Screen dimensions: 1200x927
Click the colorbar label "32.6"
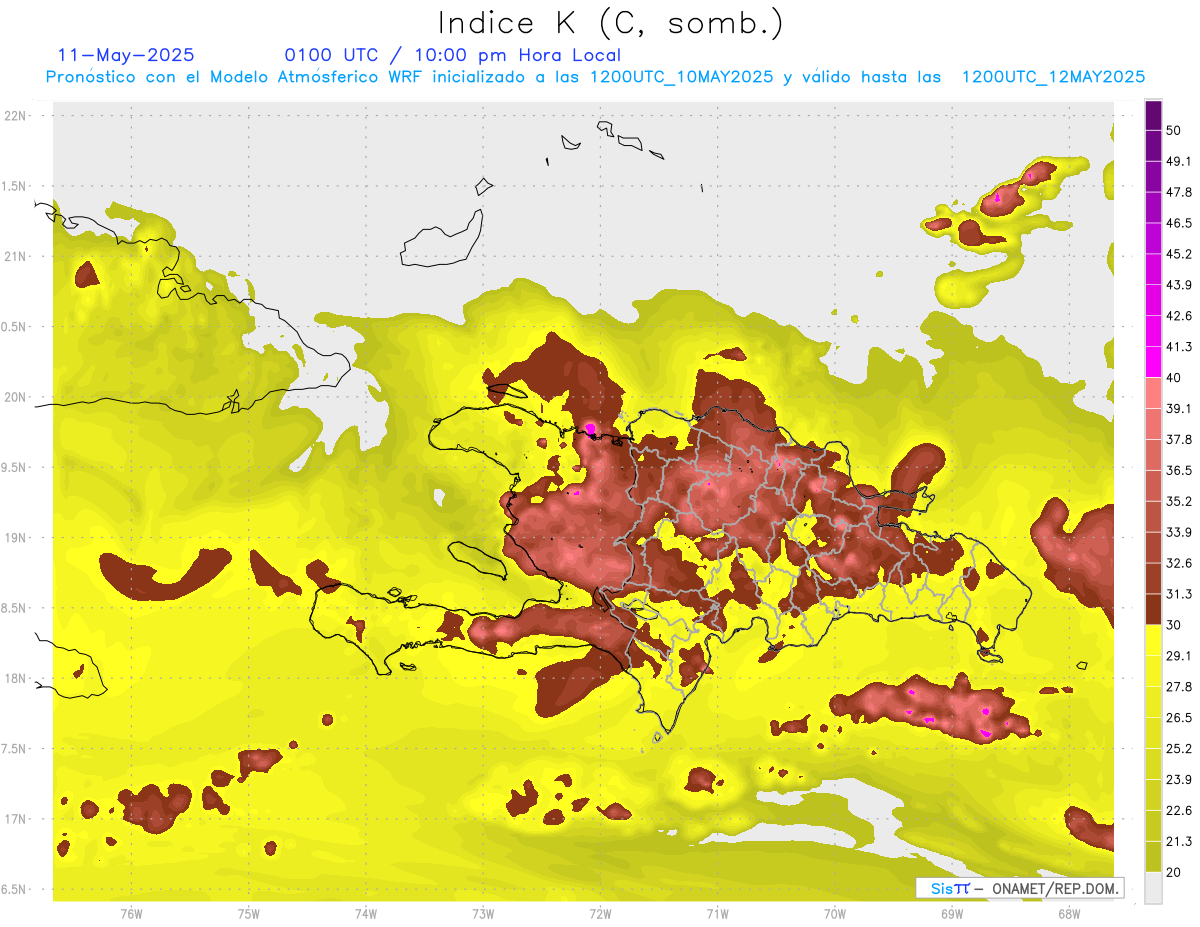click(x=1179, y=563)
